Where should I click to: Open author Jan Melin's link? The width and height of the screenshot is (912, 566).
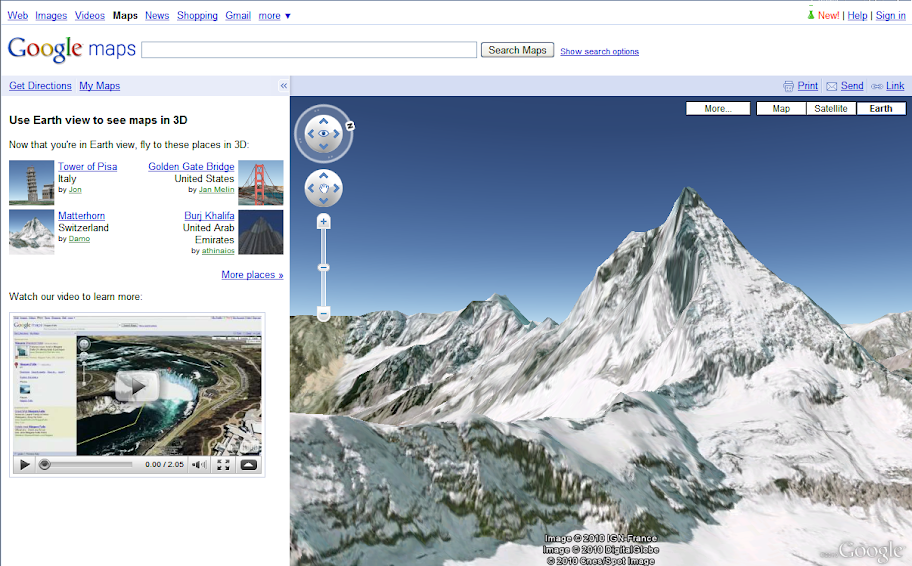click(x=216, y=190)
